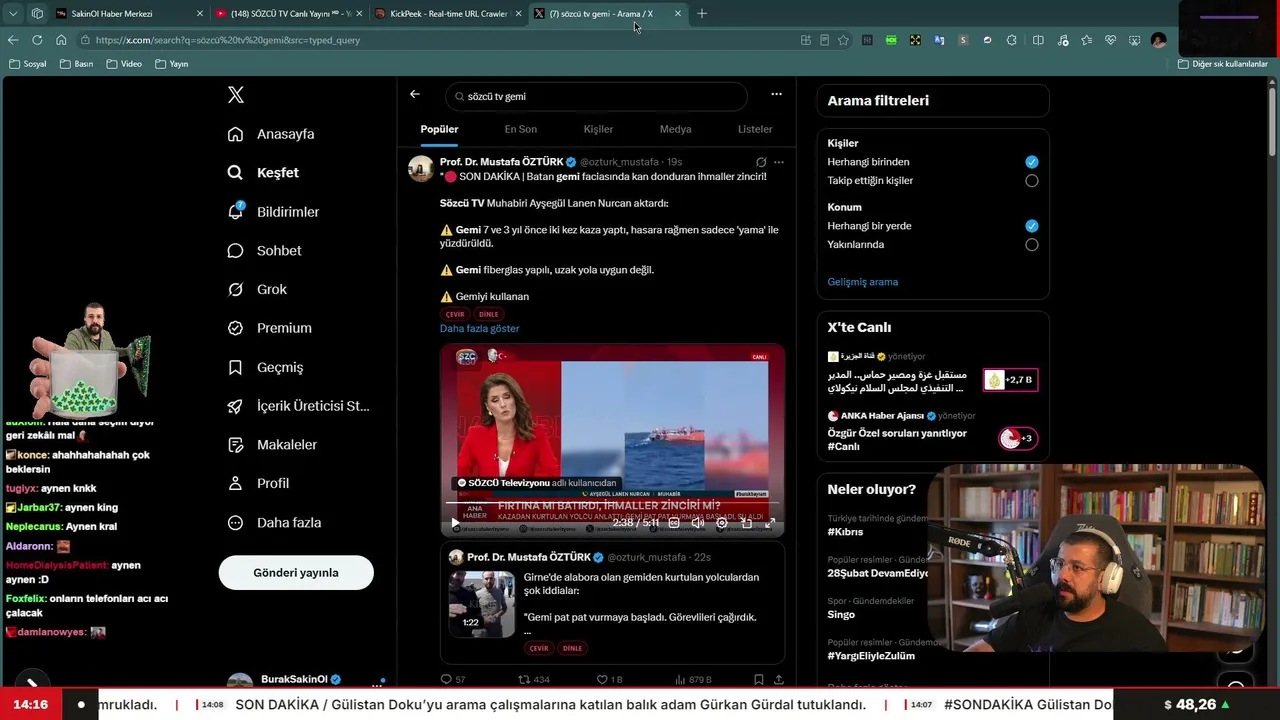1280x720 pixels.
Task: Switch to the Popüler tab
Action: 439,129
